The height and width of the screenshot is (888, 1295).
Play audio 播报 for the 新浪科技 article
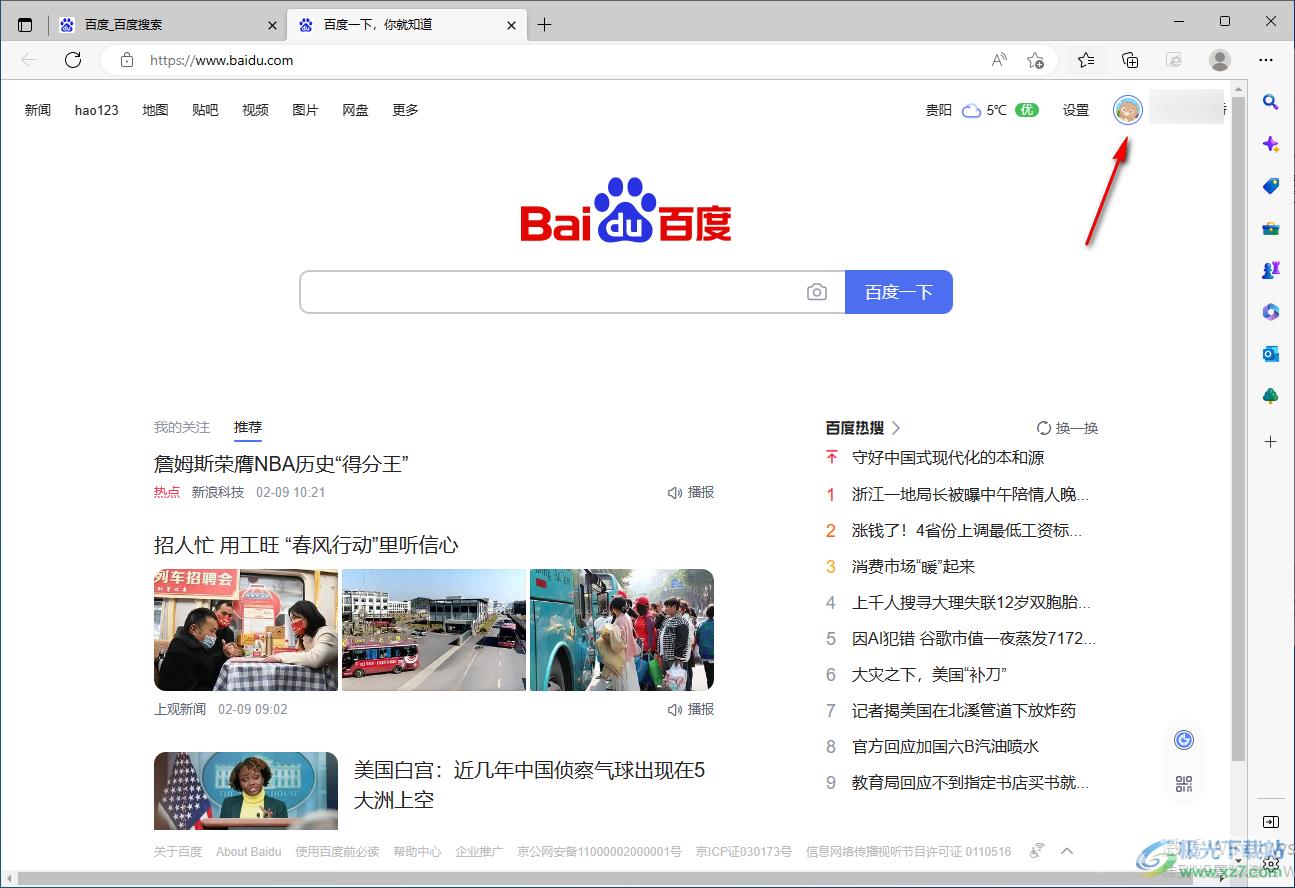pyautogui.click(x=691, y=492)
